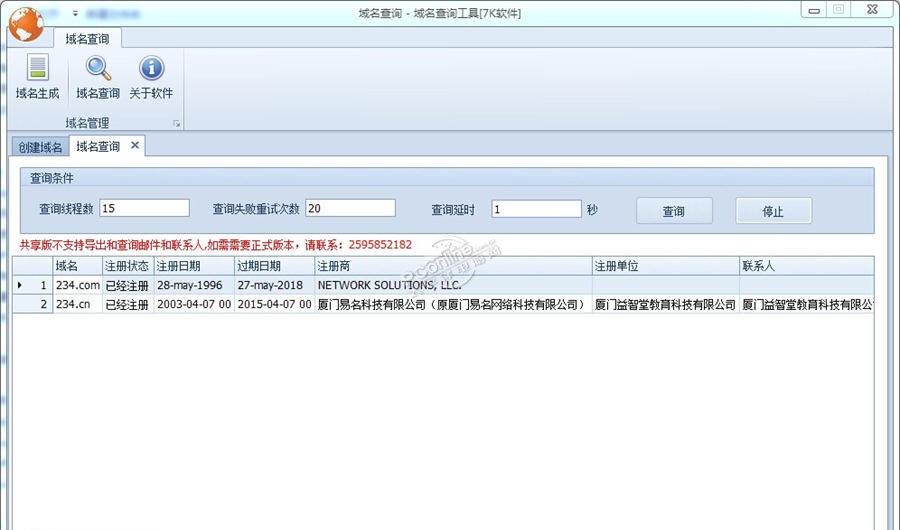The height and width of the screenshot is (530, 900).
Task: Sort by the 注册状态 column header
Action: pos(128,266)
